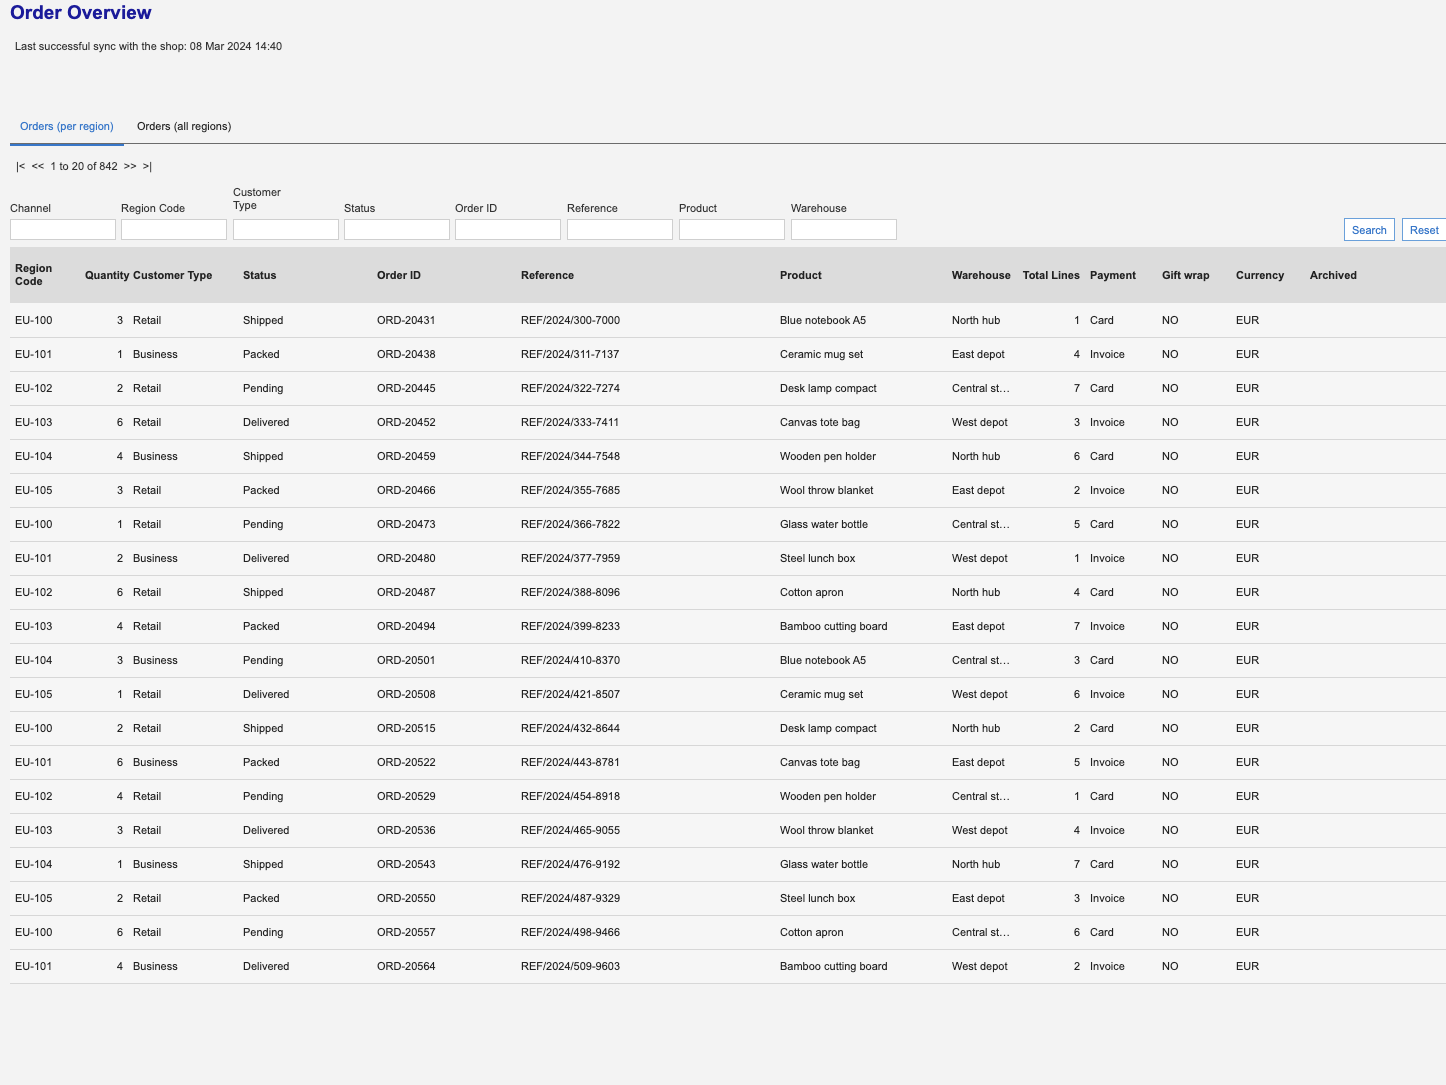Screen dimensions: 1446x1085
Task: Go to next page of results
Action: [x=130, y=166]
